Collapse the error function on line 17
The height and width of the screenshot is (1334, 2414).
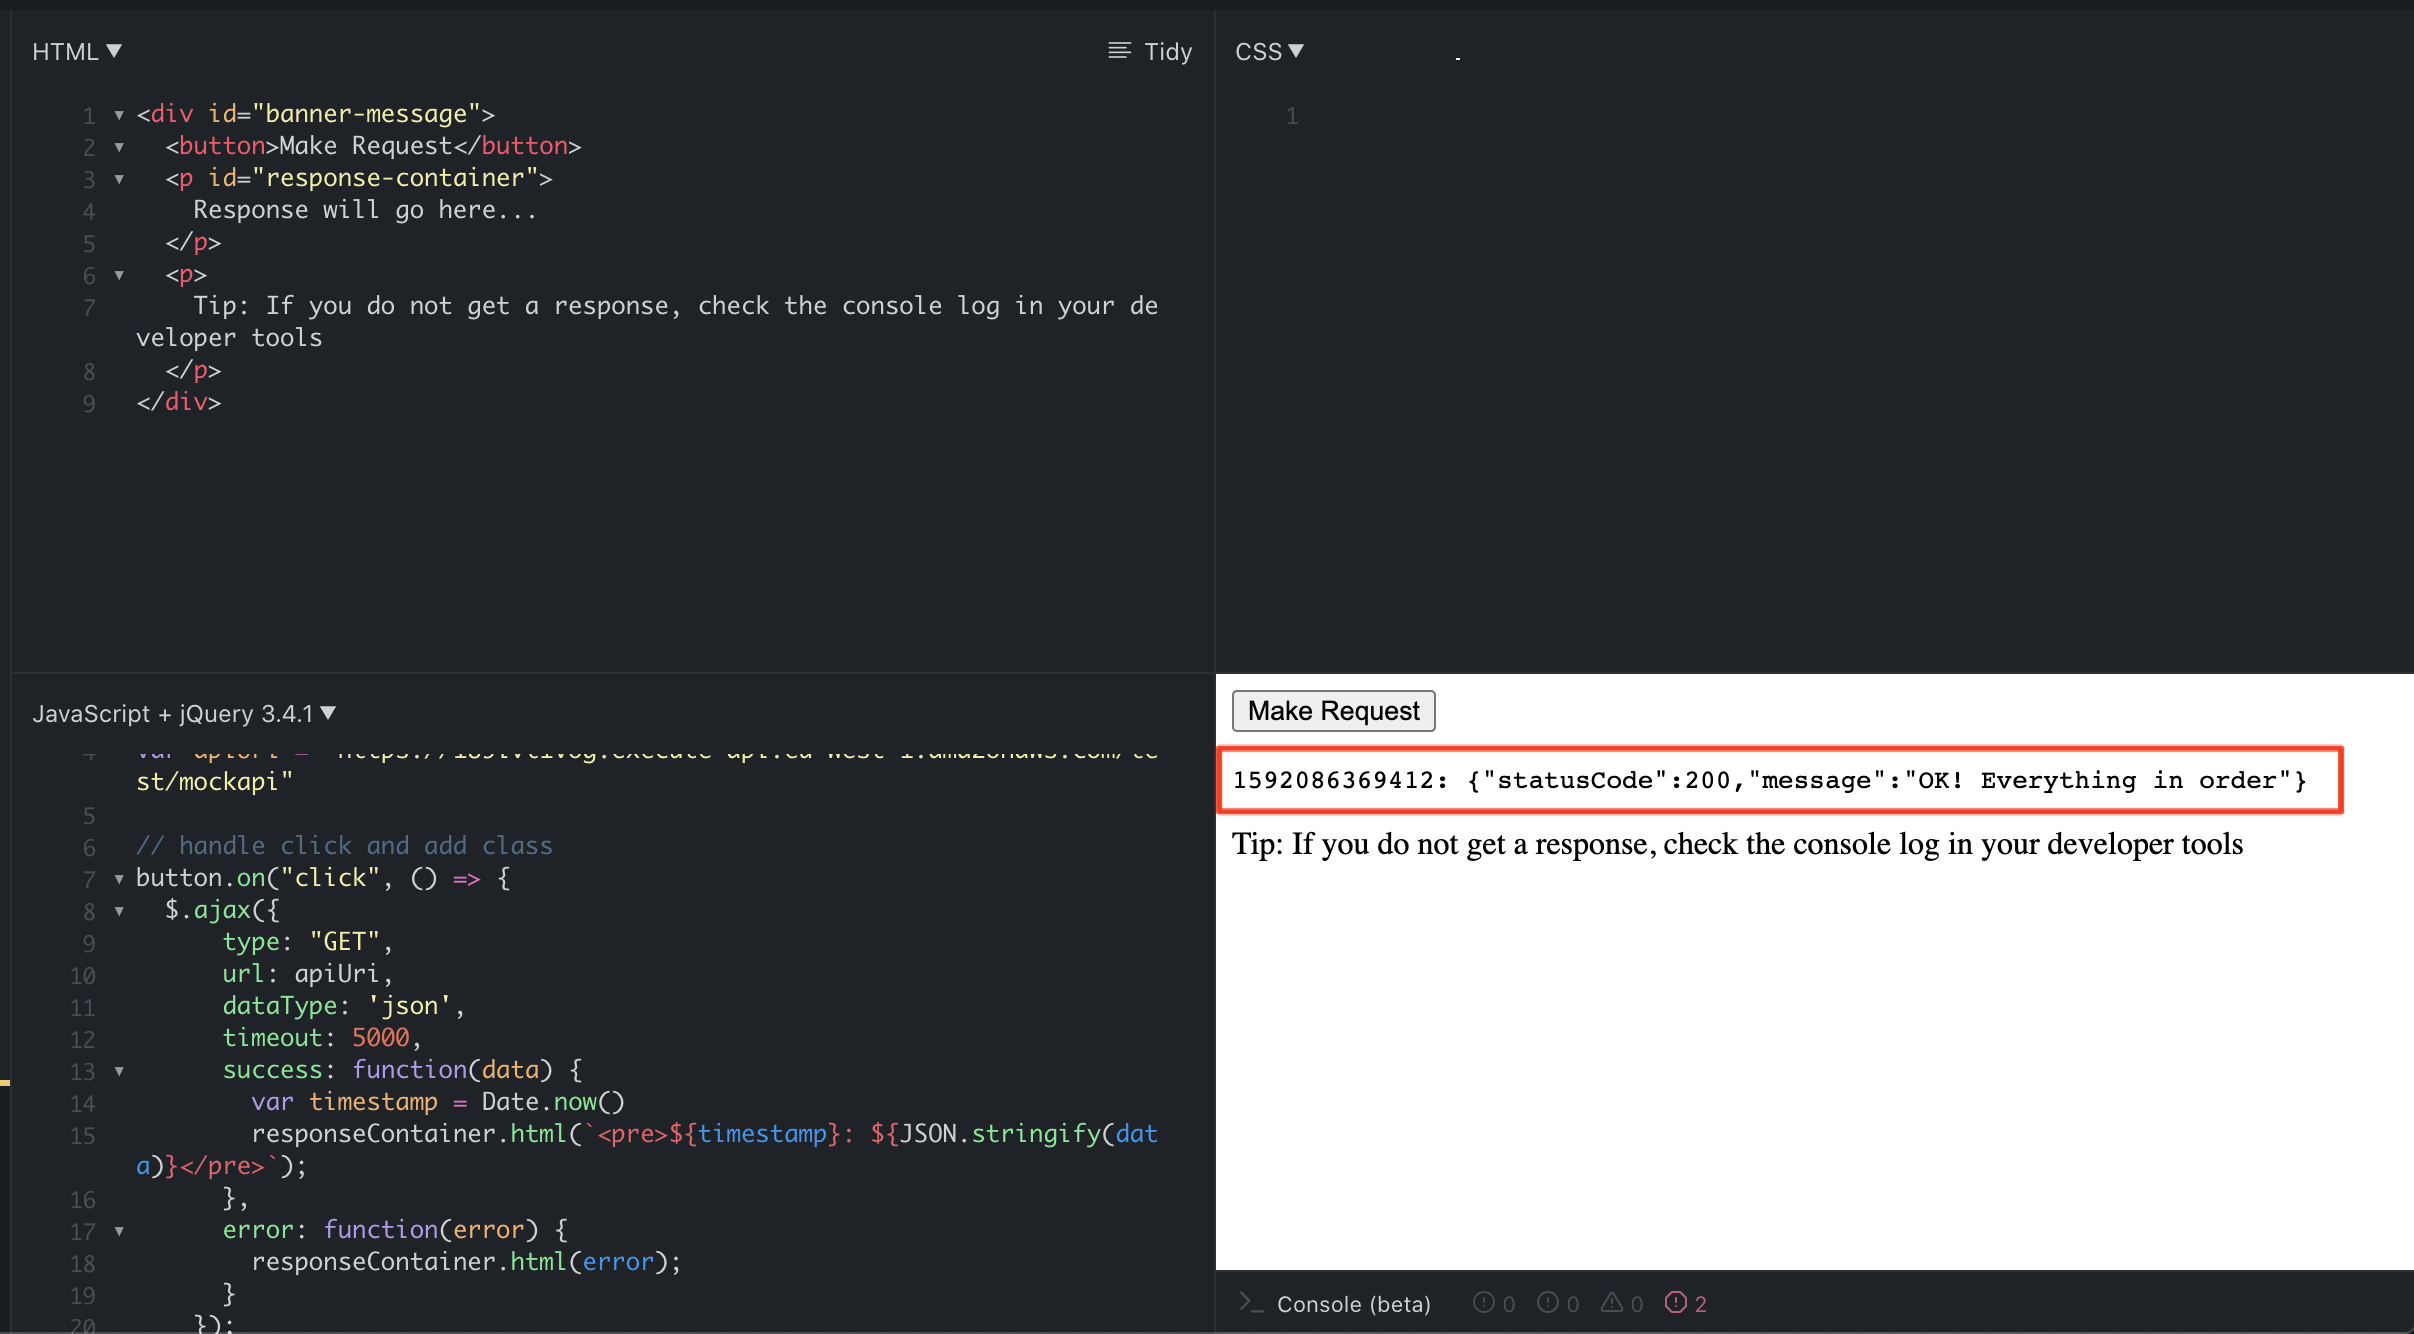click(x=119, y=1232)
